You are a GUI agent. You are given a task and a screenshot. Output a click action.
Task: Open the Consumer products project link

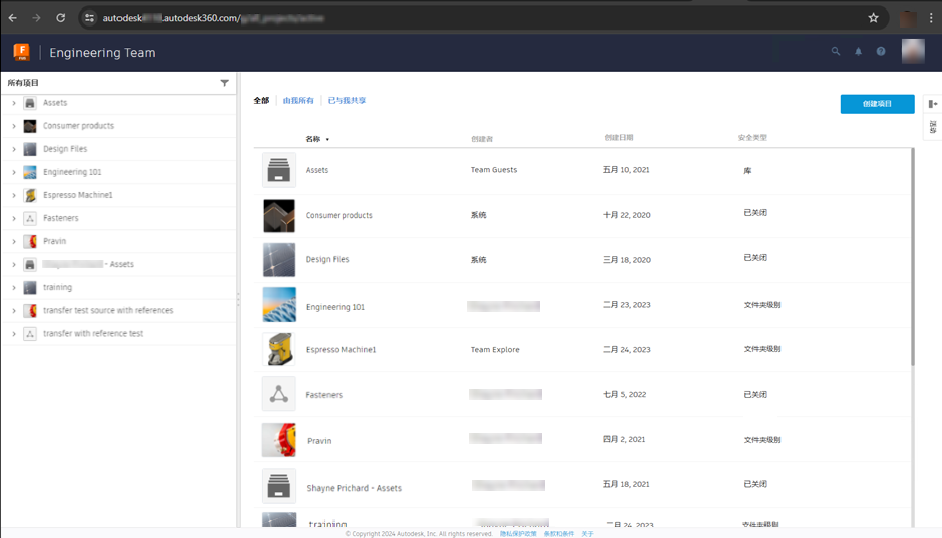tap(339, 215)
